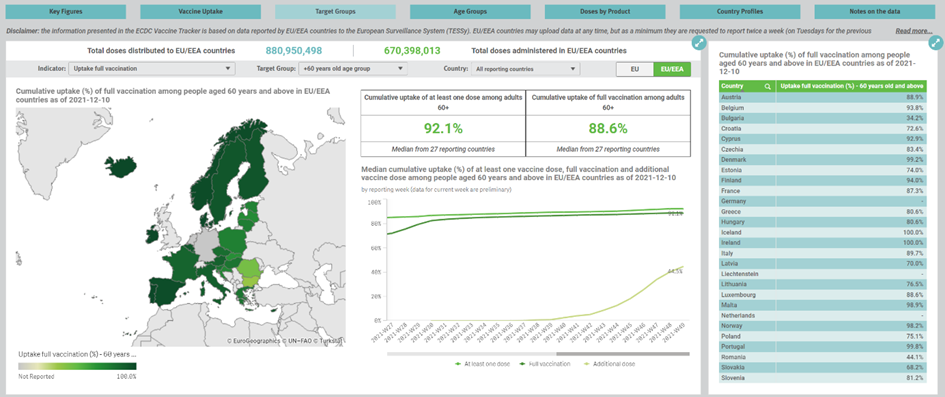Image resolution: width=945 pixels, height=397 pixels.
Task: Select the Netherlands row in the table
Action: pos(823,315)
